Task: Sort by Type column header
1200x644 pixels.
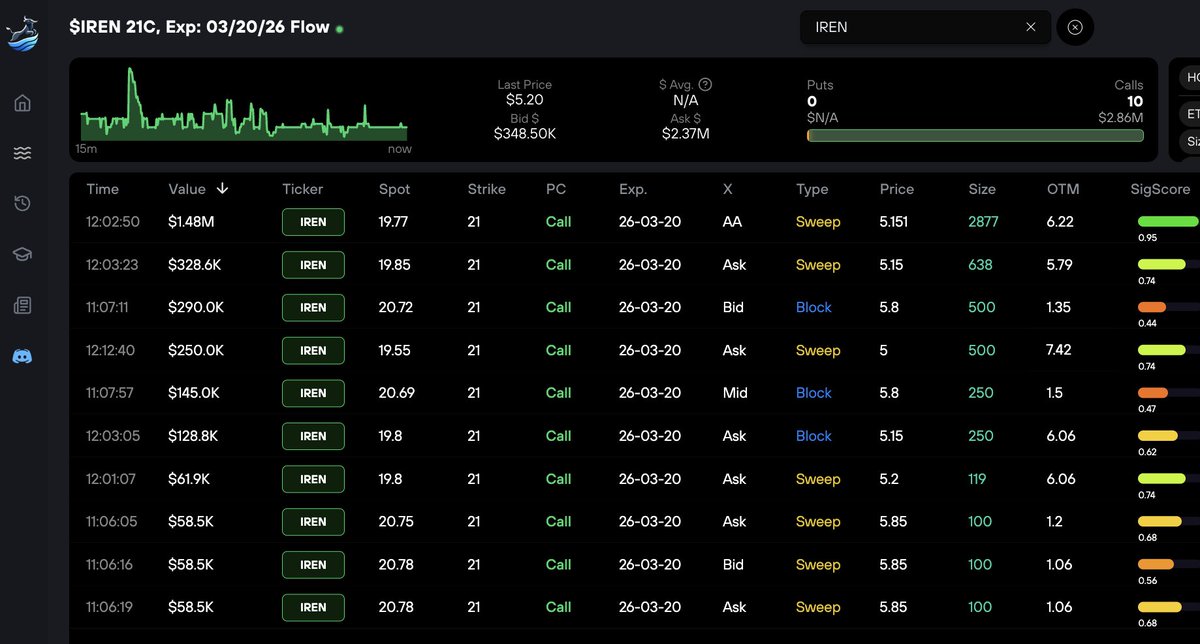Action: 812,189
